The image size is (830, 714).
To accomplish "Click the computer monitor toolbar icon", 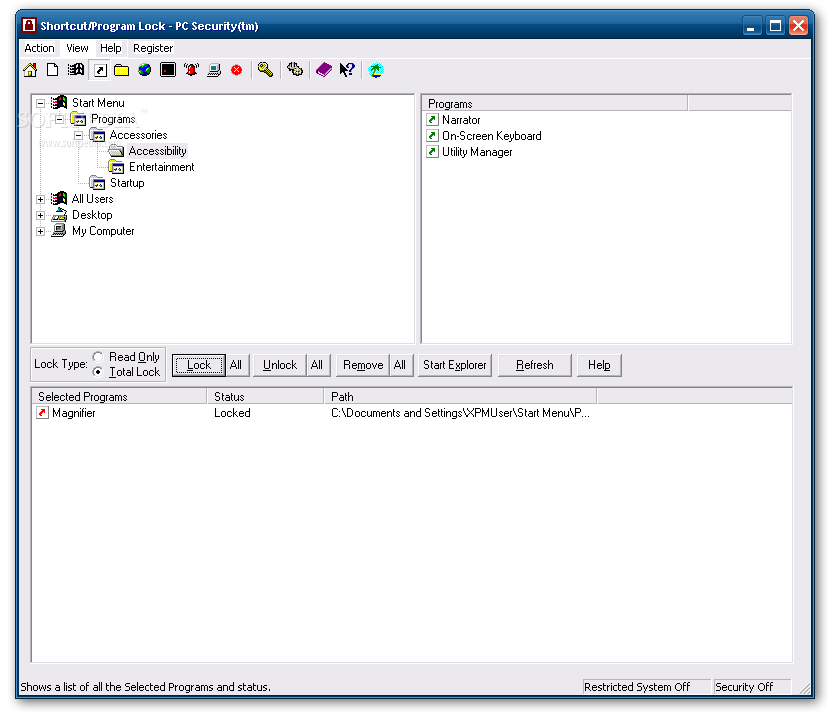I will (x=214, y=70).
